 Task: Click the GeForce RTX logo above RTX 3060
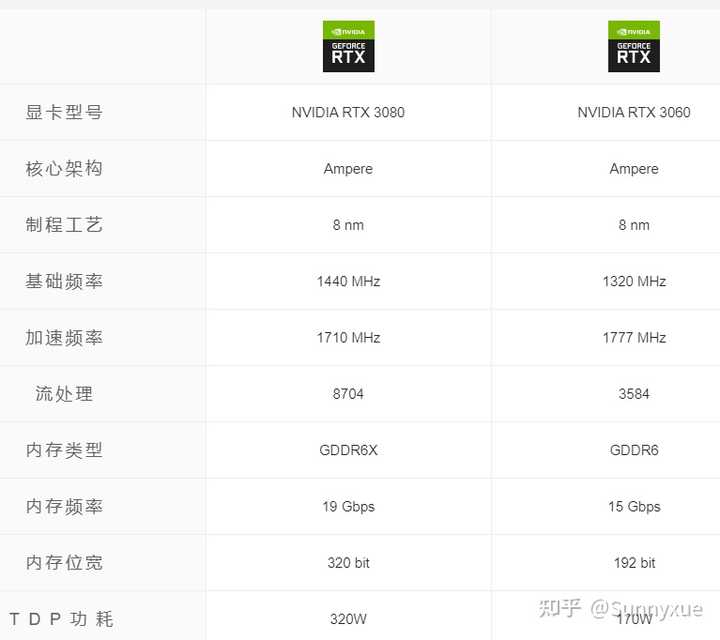click(634, 46)
